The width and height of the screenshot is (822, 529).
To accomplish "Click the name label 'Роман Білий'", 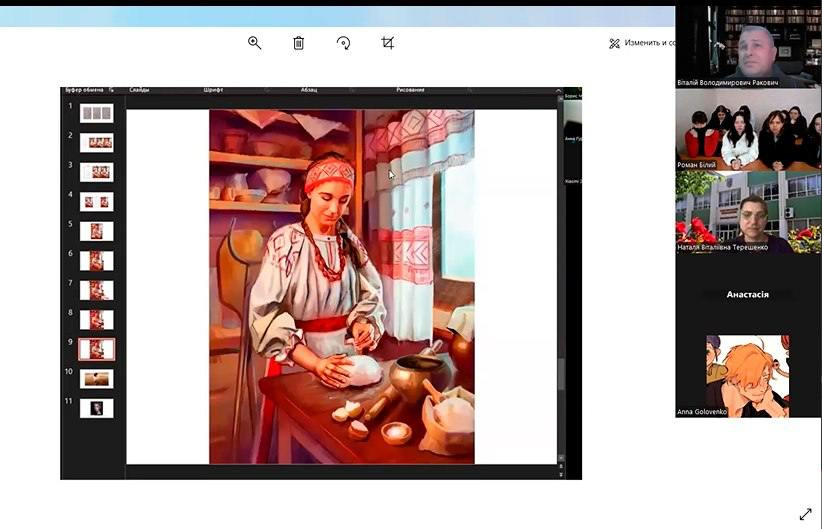I will (x=696, y=165).
